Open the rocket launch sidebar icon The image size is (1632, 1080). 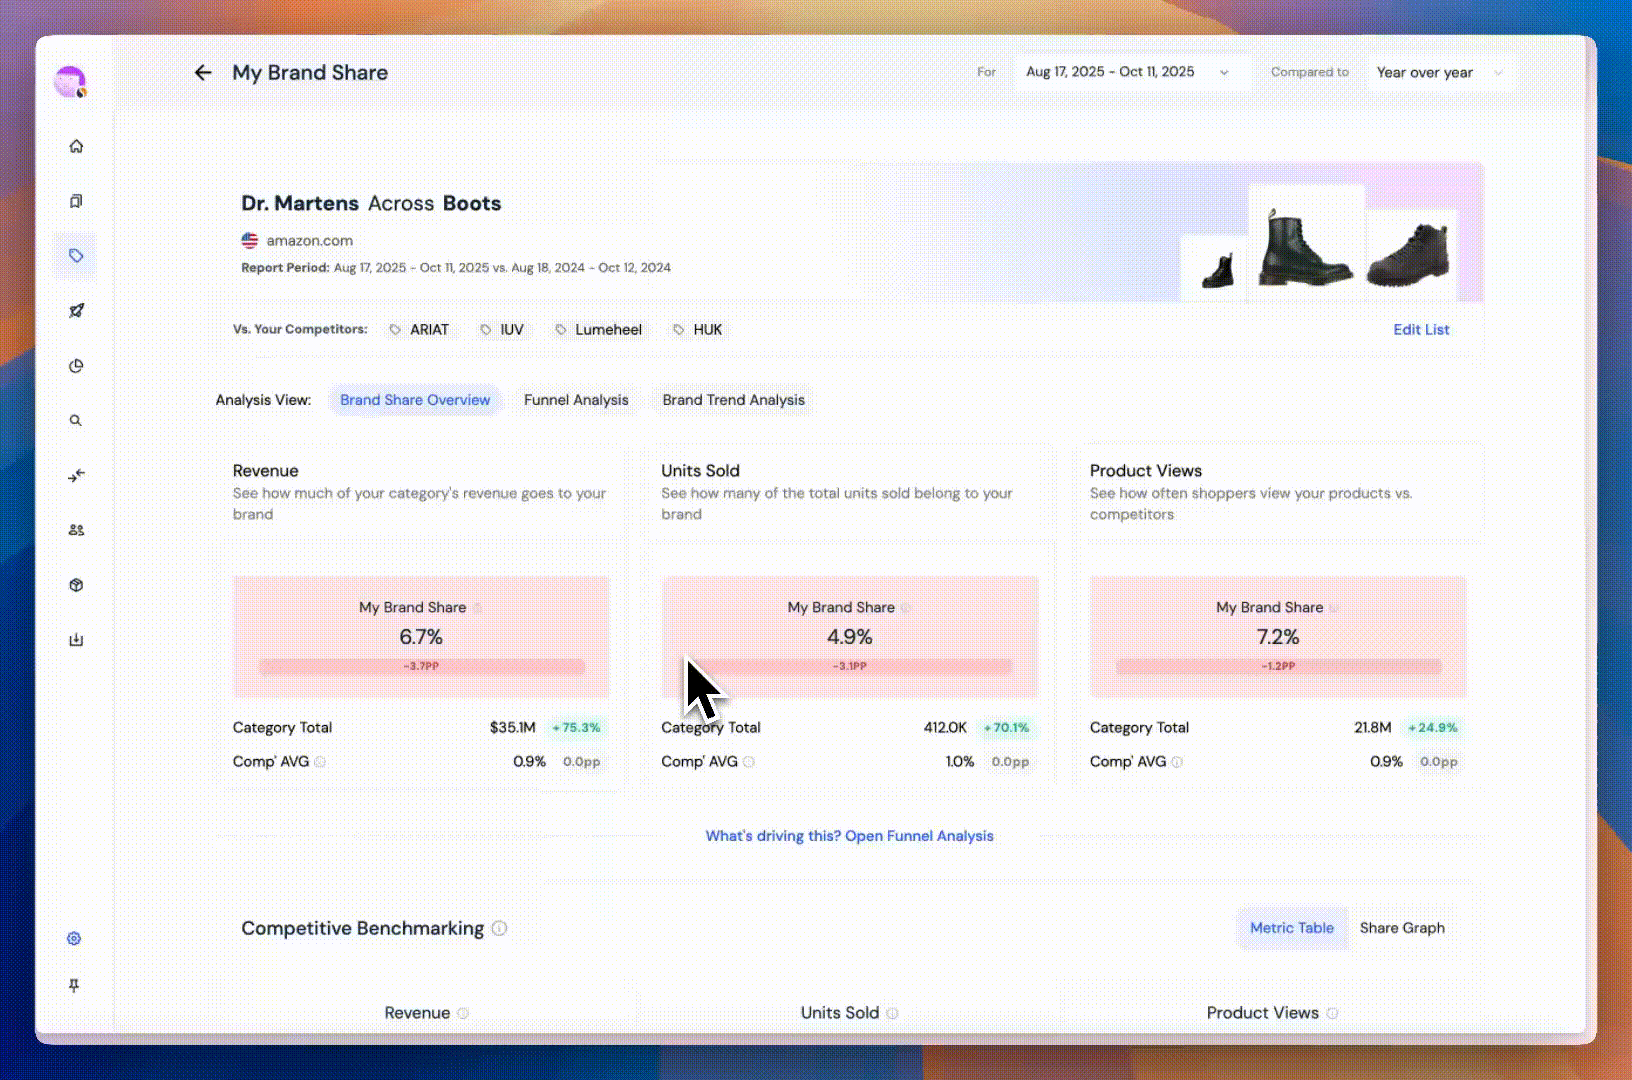point(76,311)
